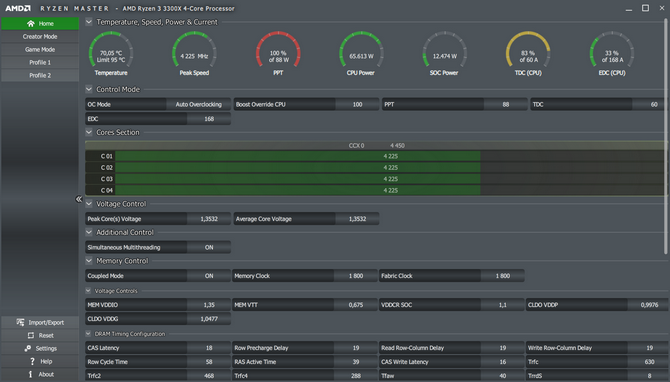
Task: Click core C 01 speed bar
Action: (298, 156)
